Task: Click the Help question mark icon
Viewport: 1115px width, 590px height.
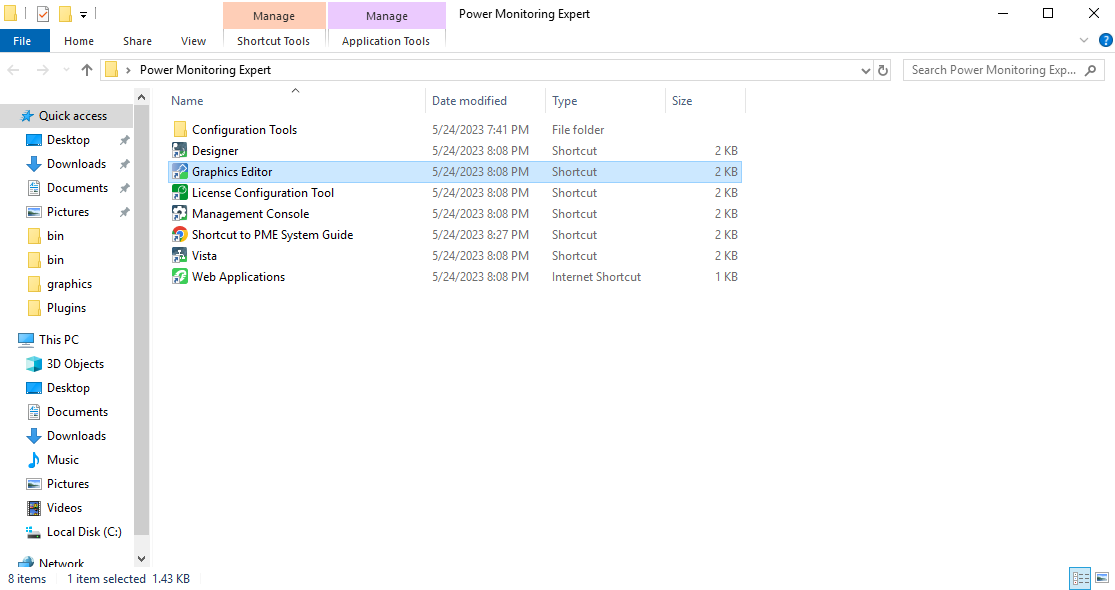Action: tap(1105, 41)
